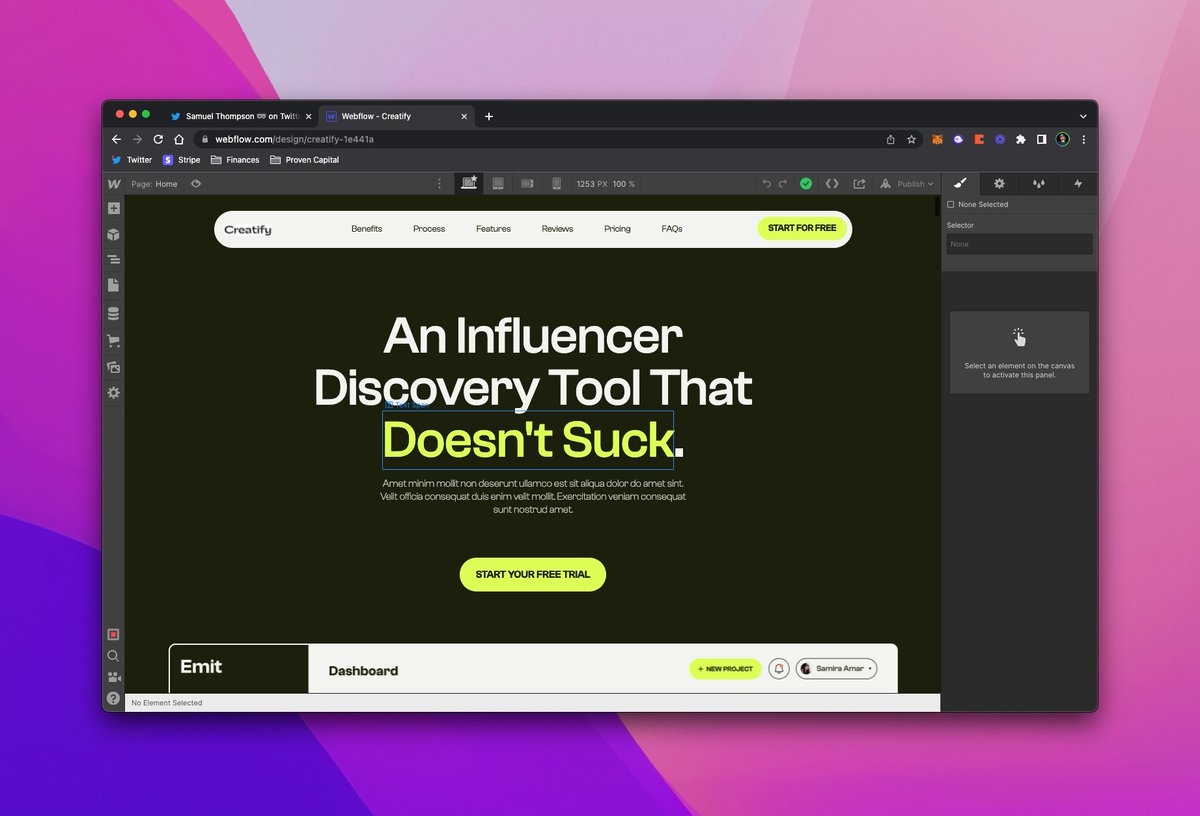
Task: Open the three-dot canvas settings menu
Action: tap(439, 184)
